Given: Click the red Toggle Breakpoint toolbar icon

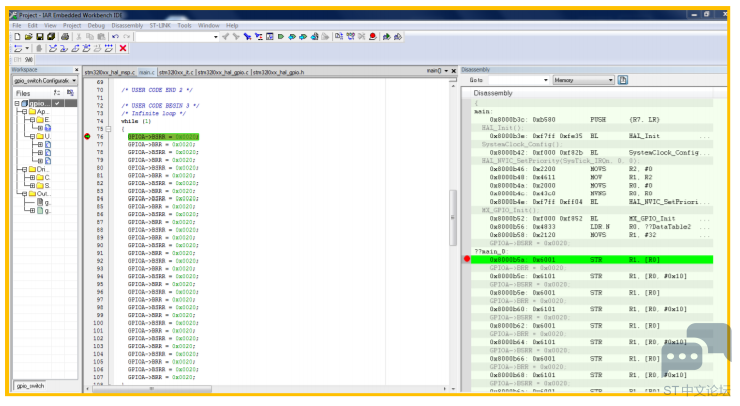Looking at the screenshot, I should coord(373,36).
